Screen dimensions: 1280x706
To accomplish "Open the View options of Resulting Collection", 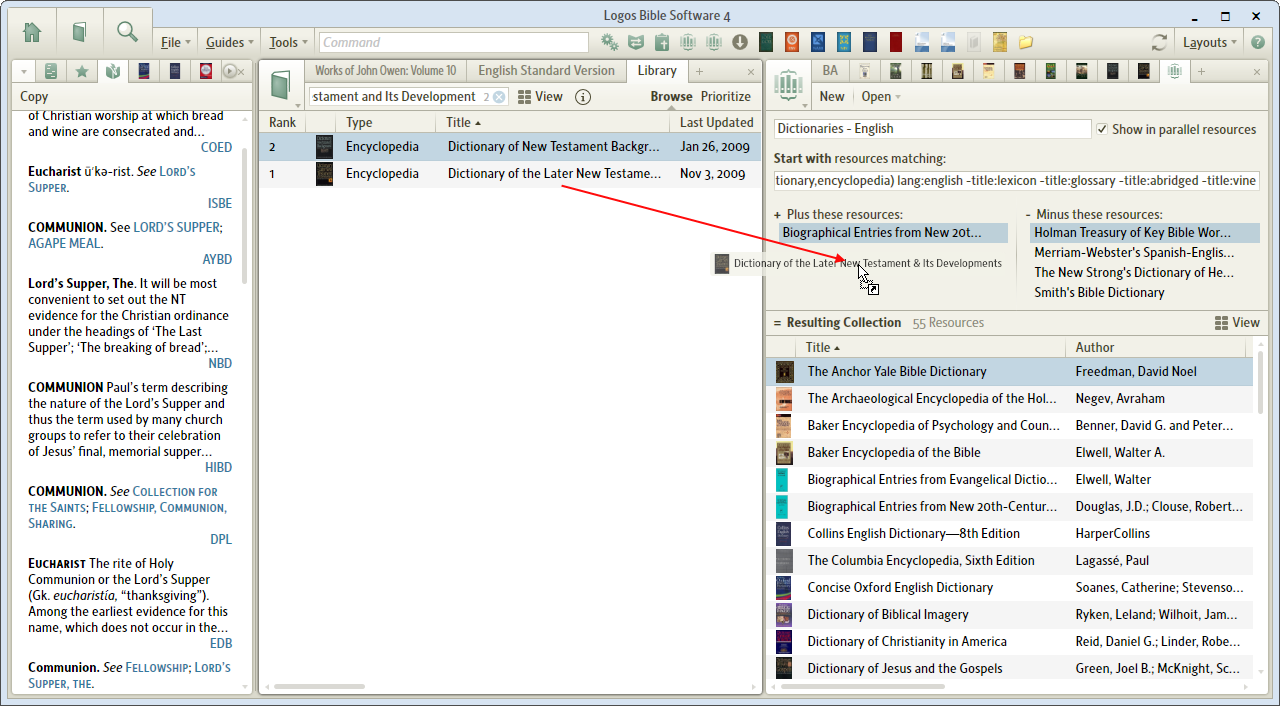I will click(1237, 322).
